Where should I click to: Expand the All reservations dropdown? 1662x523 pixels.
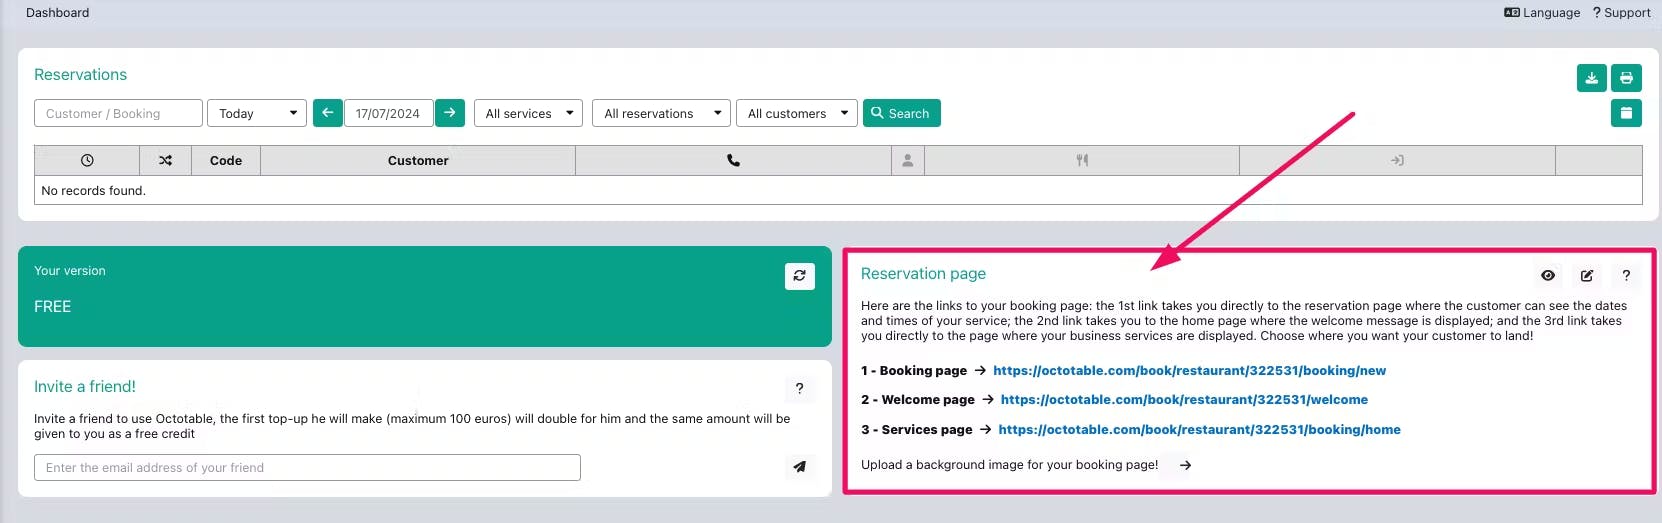pos(661,113)
